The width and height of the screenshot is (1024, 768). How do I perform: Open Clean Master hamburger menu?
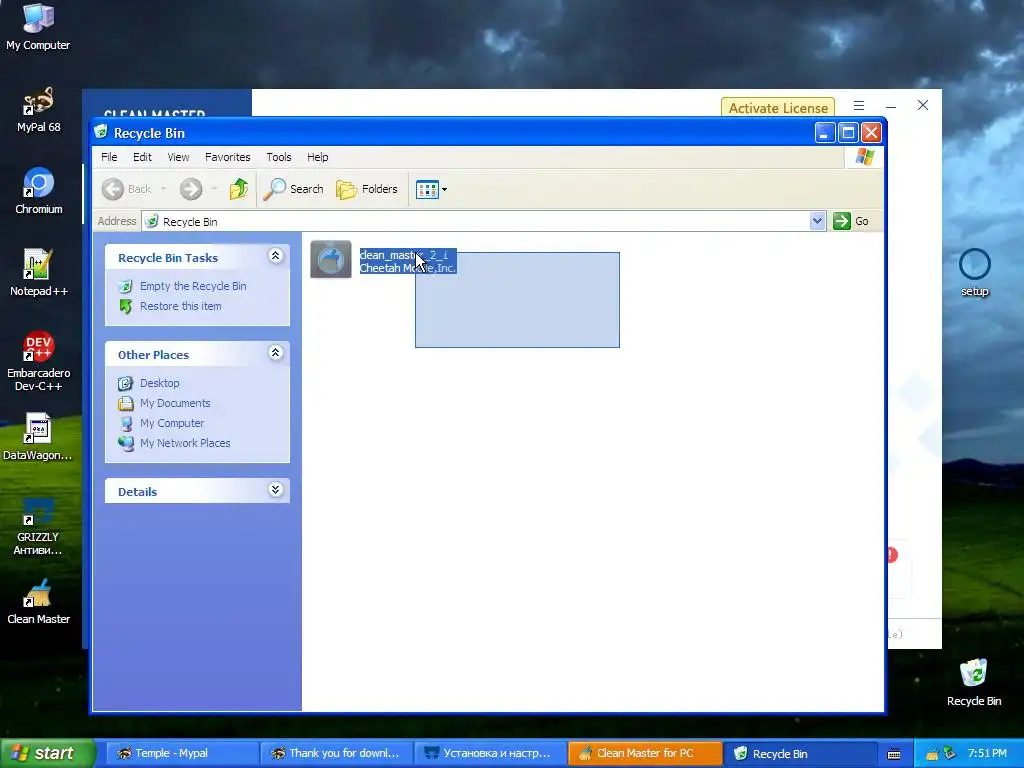859,105
